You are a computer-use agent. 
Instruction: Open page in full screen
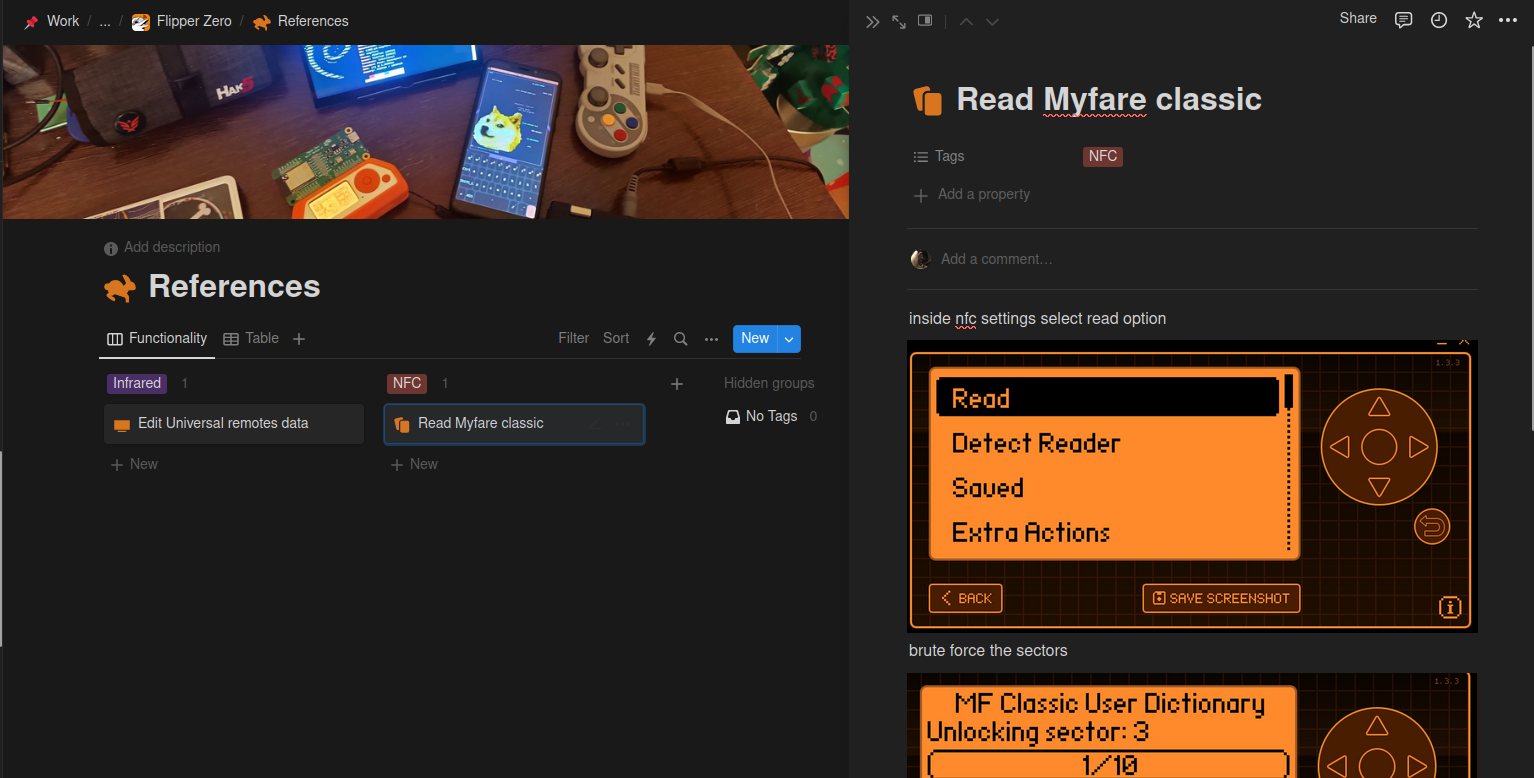(x=899, y=21)
